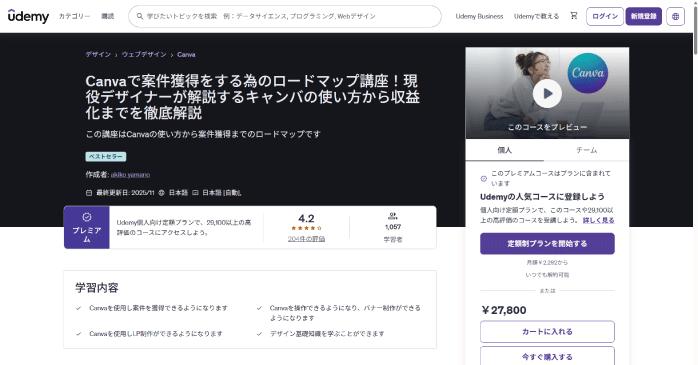
Task: Click the 1,057 students count
Action: (x=393, y=227)
